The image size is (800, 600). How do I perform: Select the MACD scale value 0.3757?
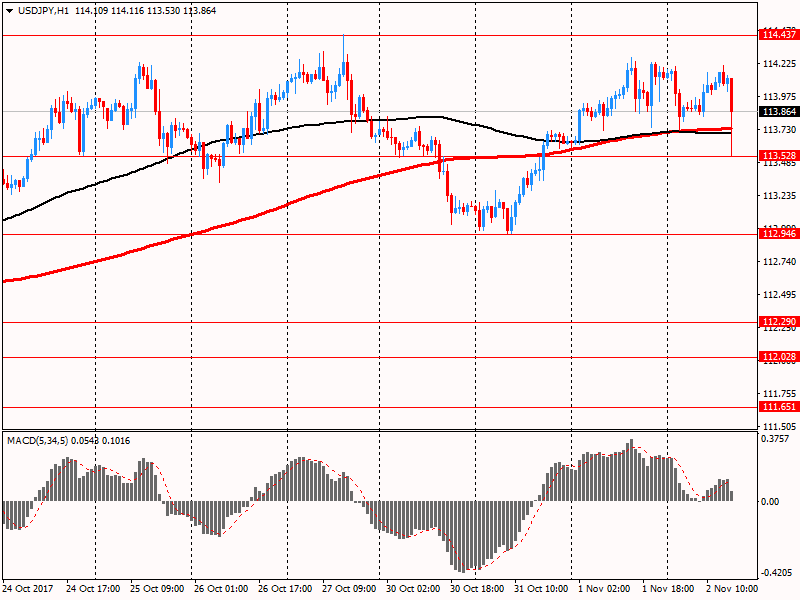pos(774,439)
